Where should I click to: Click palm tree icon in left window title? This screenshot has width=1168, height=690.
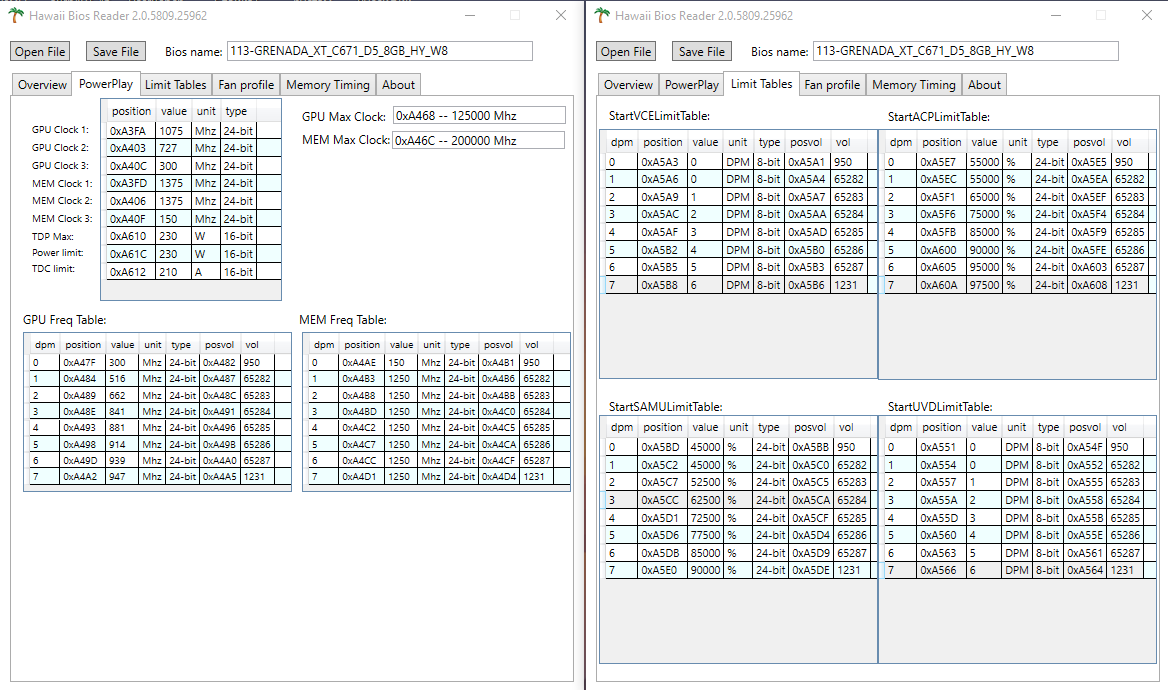pos(16,15)
